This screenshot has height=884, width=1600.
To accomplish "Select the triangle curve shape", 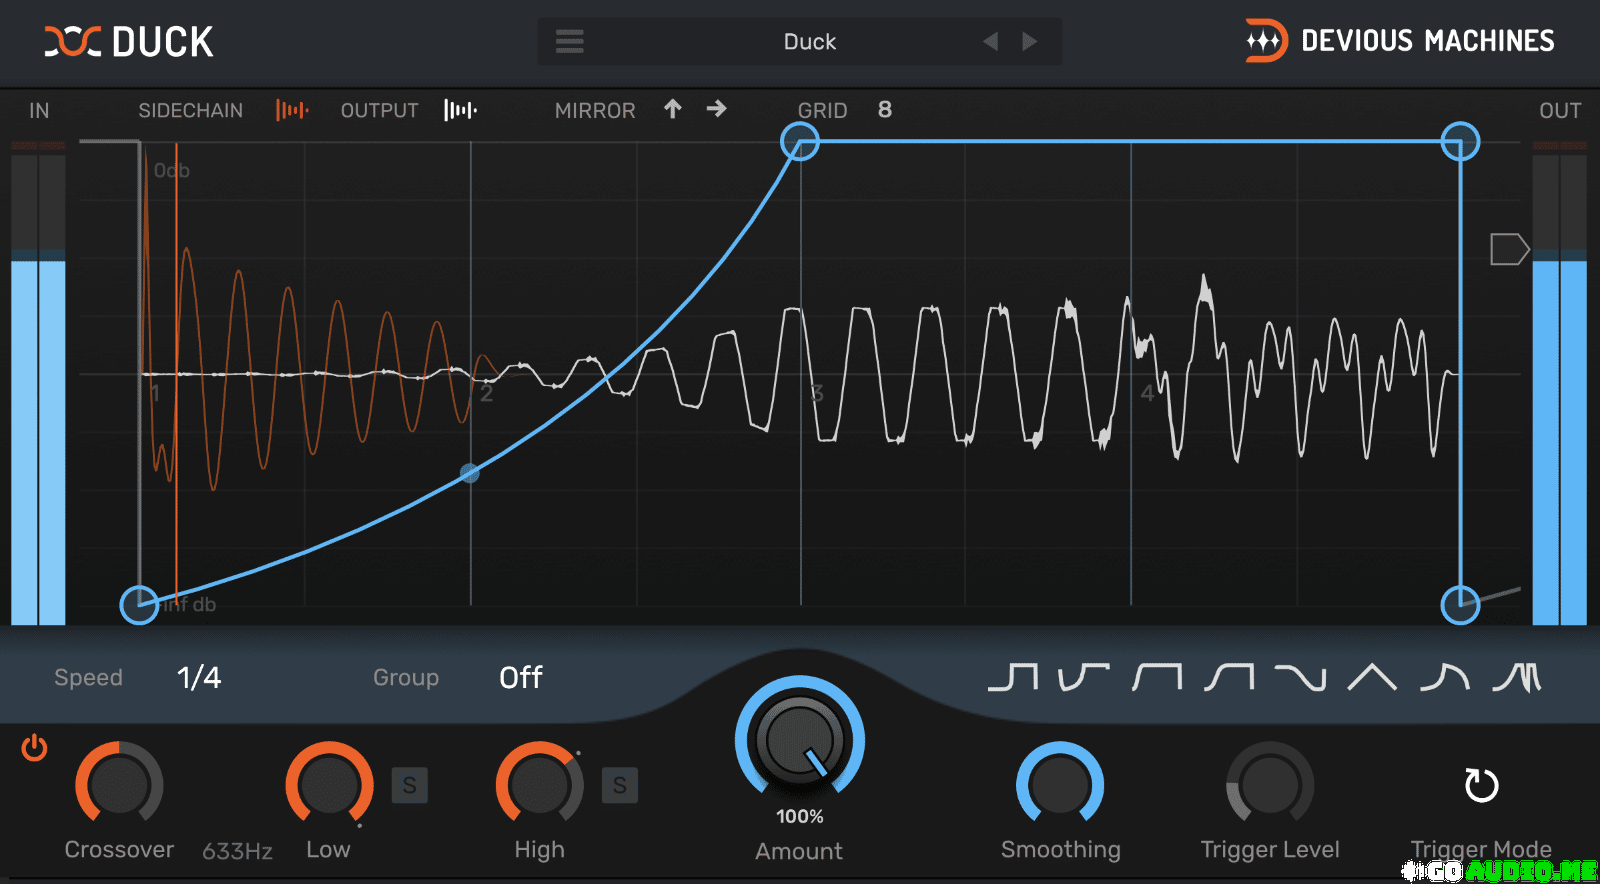I will tap(1372, 677).
